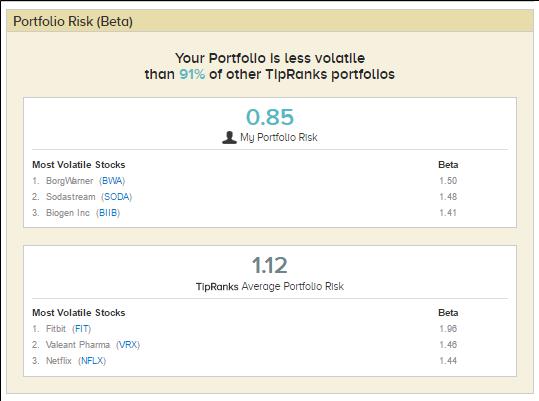The image size is (539, 401).
Task: Open the NFLX ticker link
Action: coord(92,361)
